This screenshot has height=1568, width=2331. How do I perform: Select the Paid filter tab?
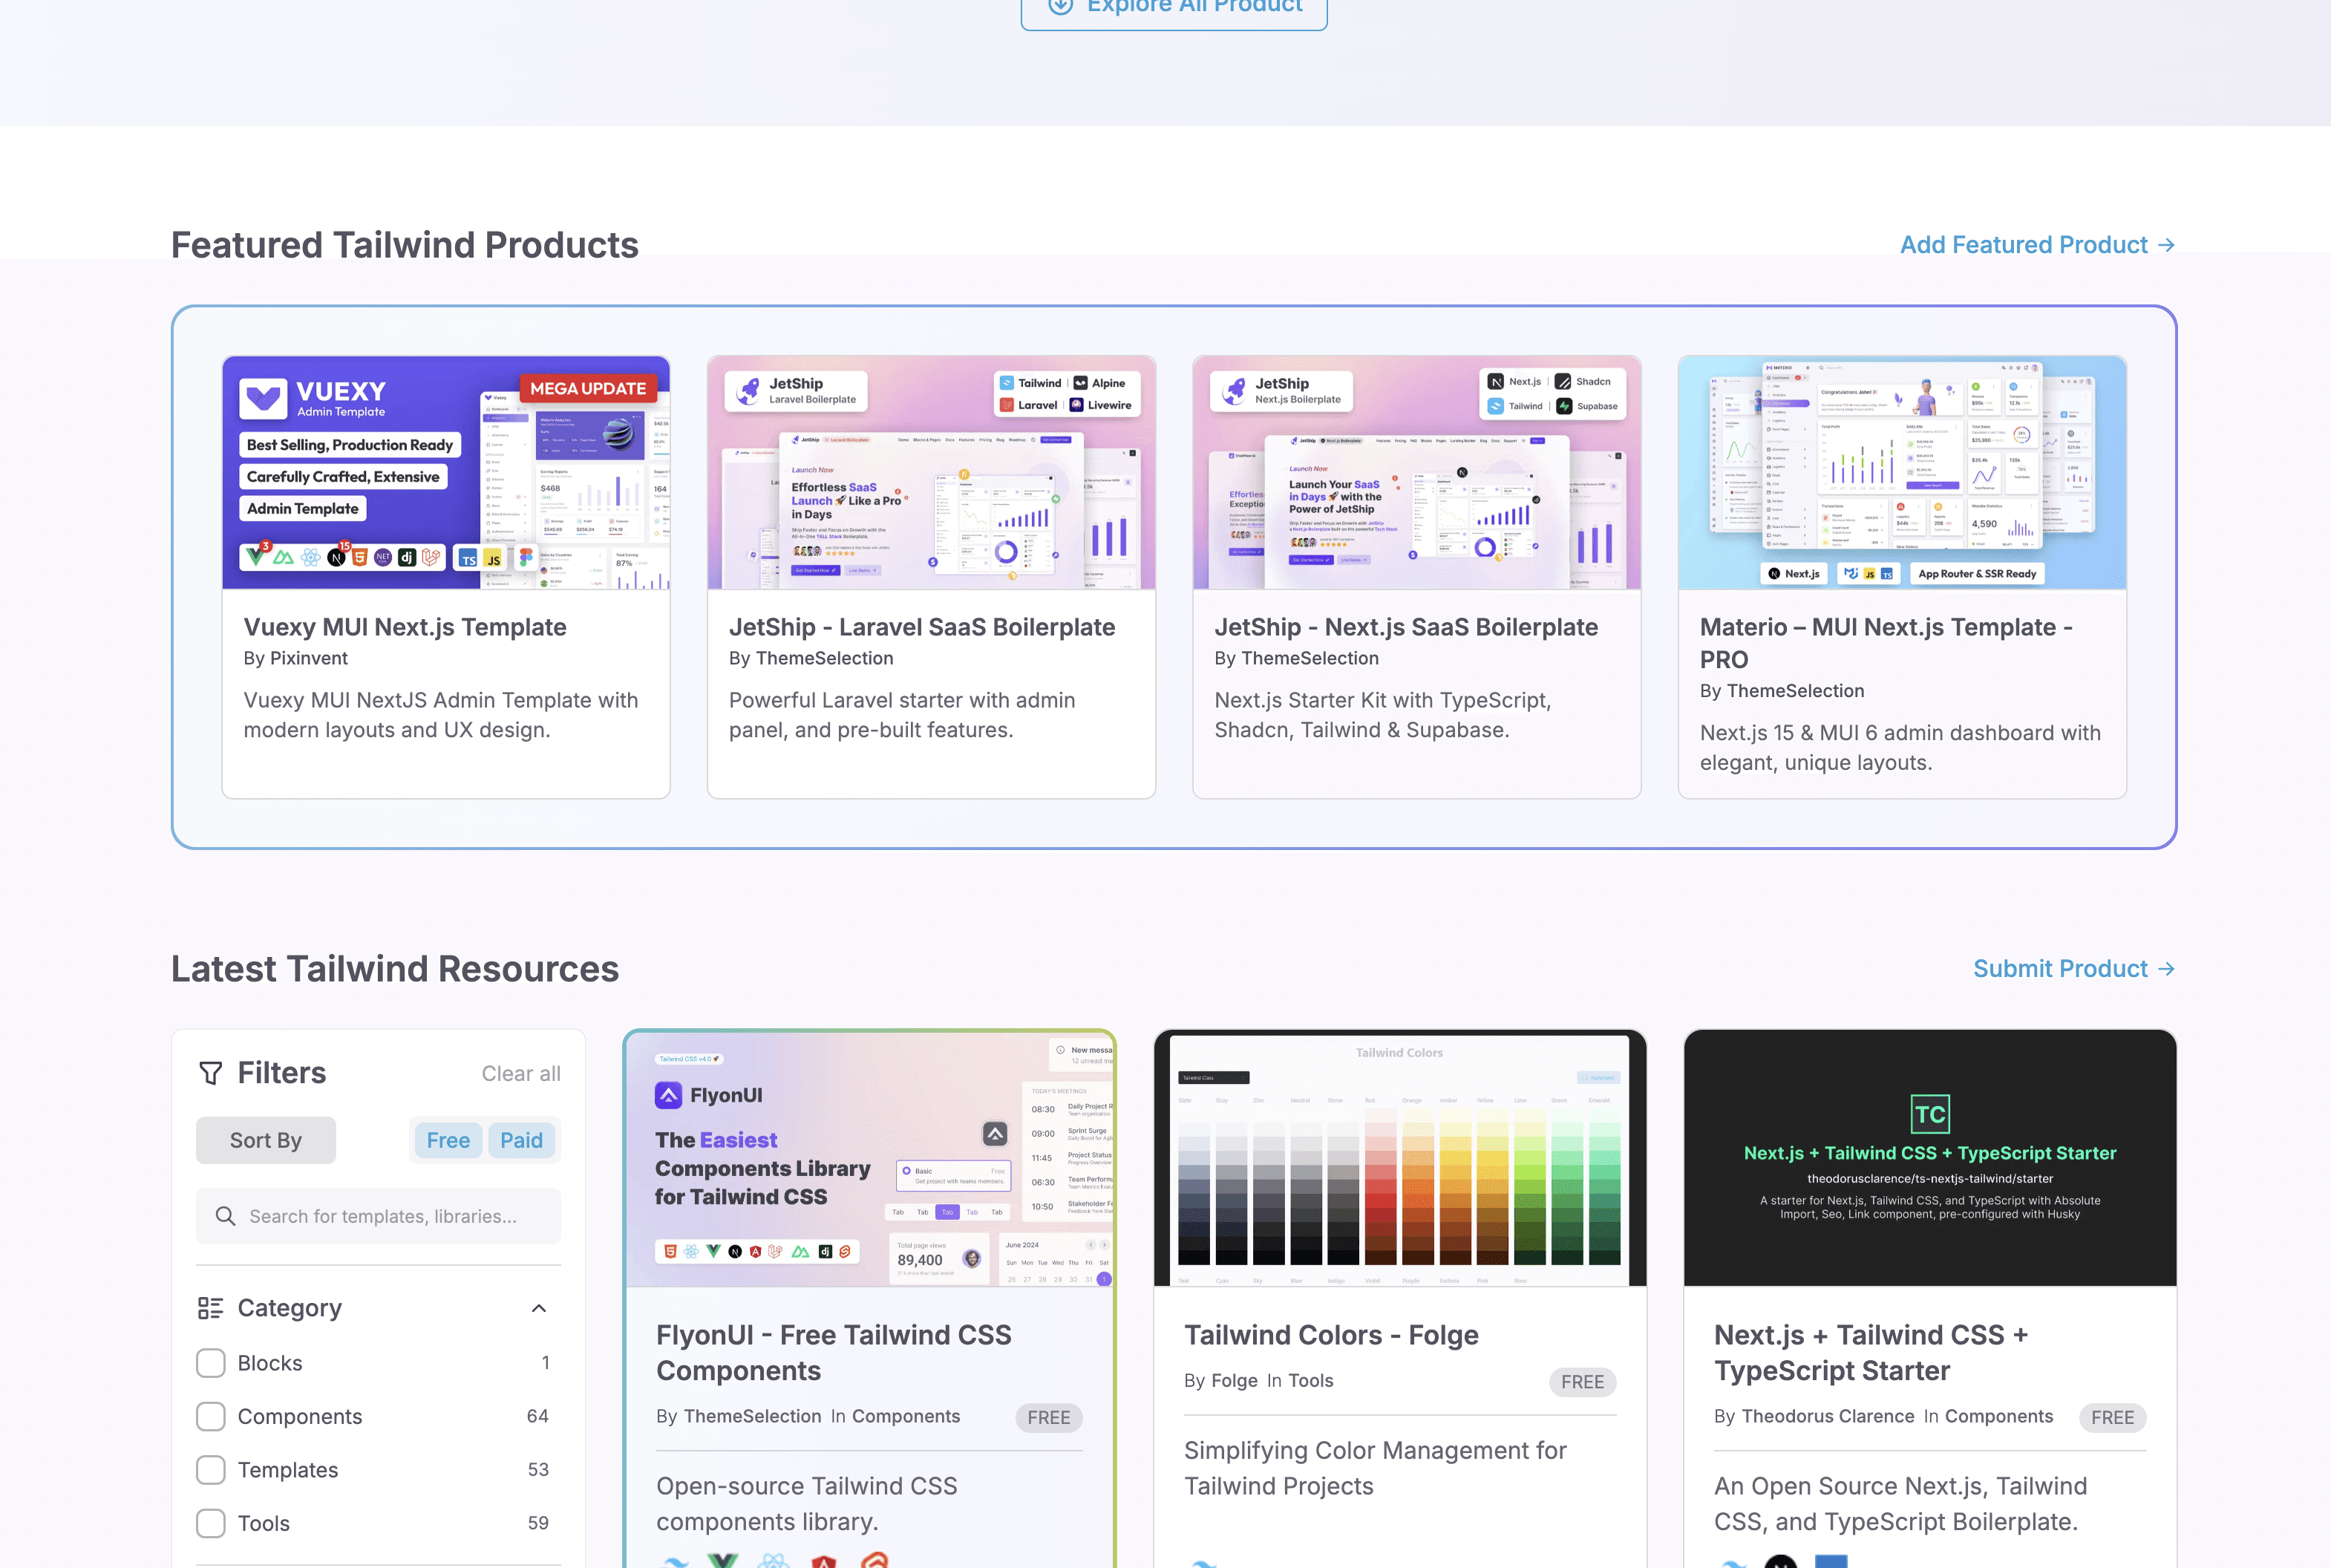(x=521, y=1140)
